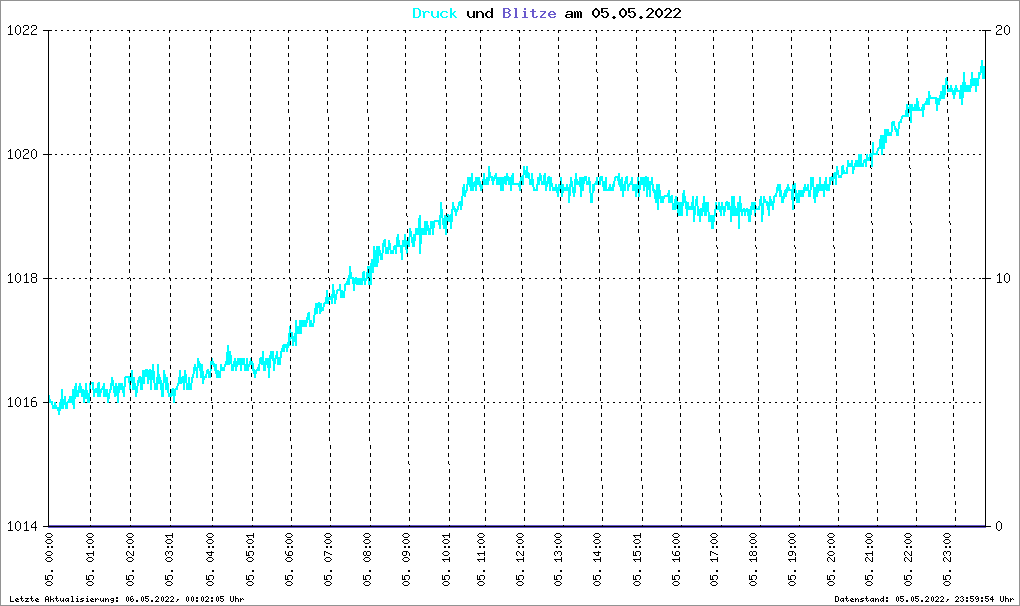
Task: Pick the '05. 18:00' time axis label
Action: 754,560
